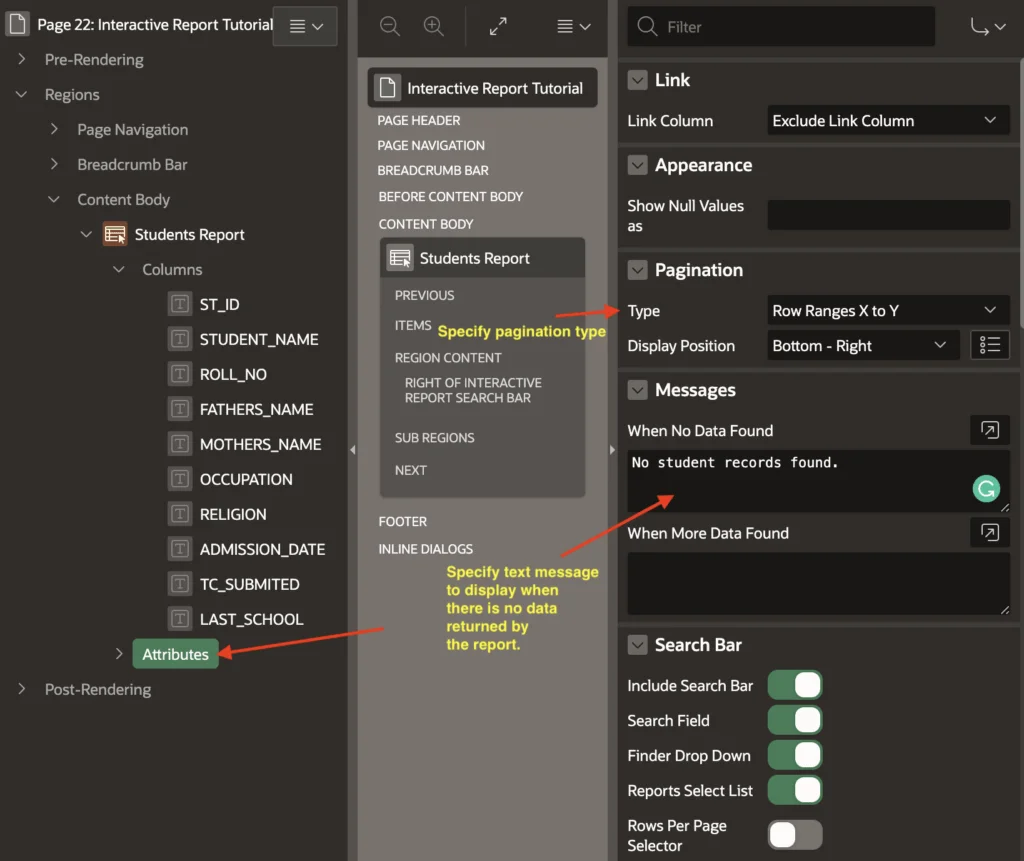This screenshot has width=1024, height=861.
Task: Select INLINE DIALOGS layout slot
Action: 425,549
